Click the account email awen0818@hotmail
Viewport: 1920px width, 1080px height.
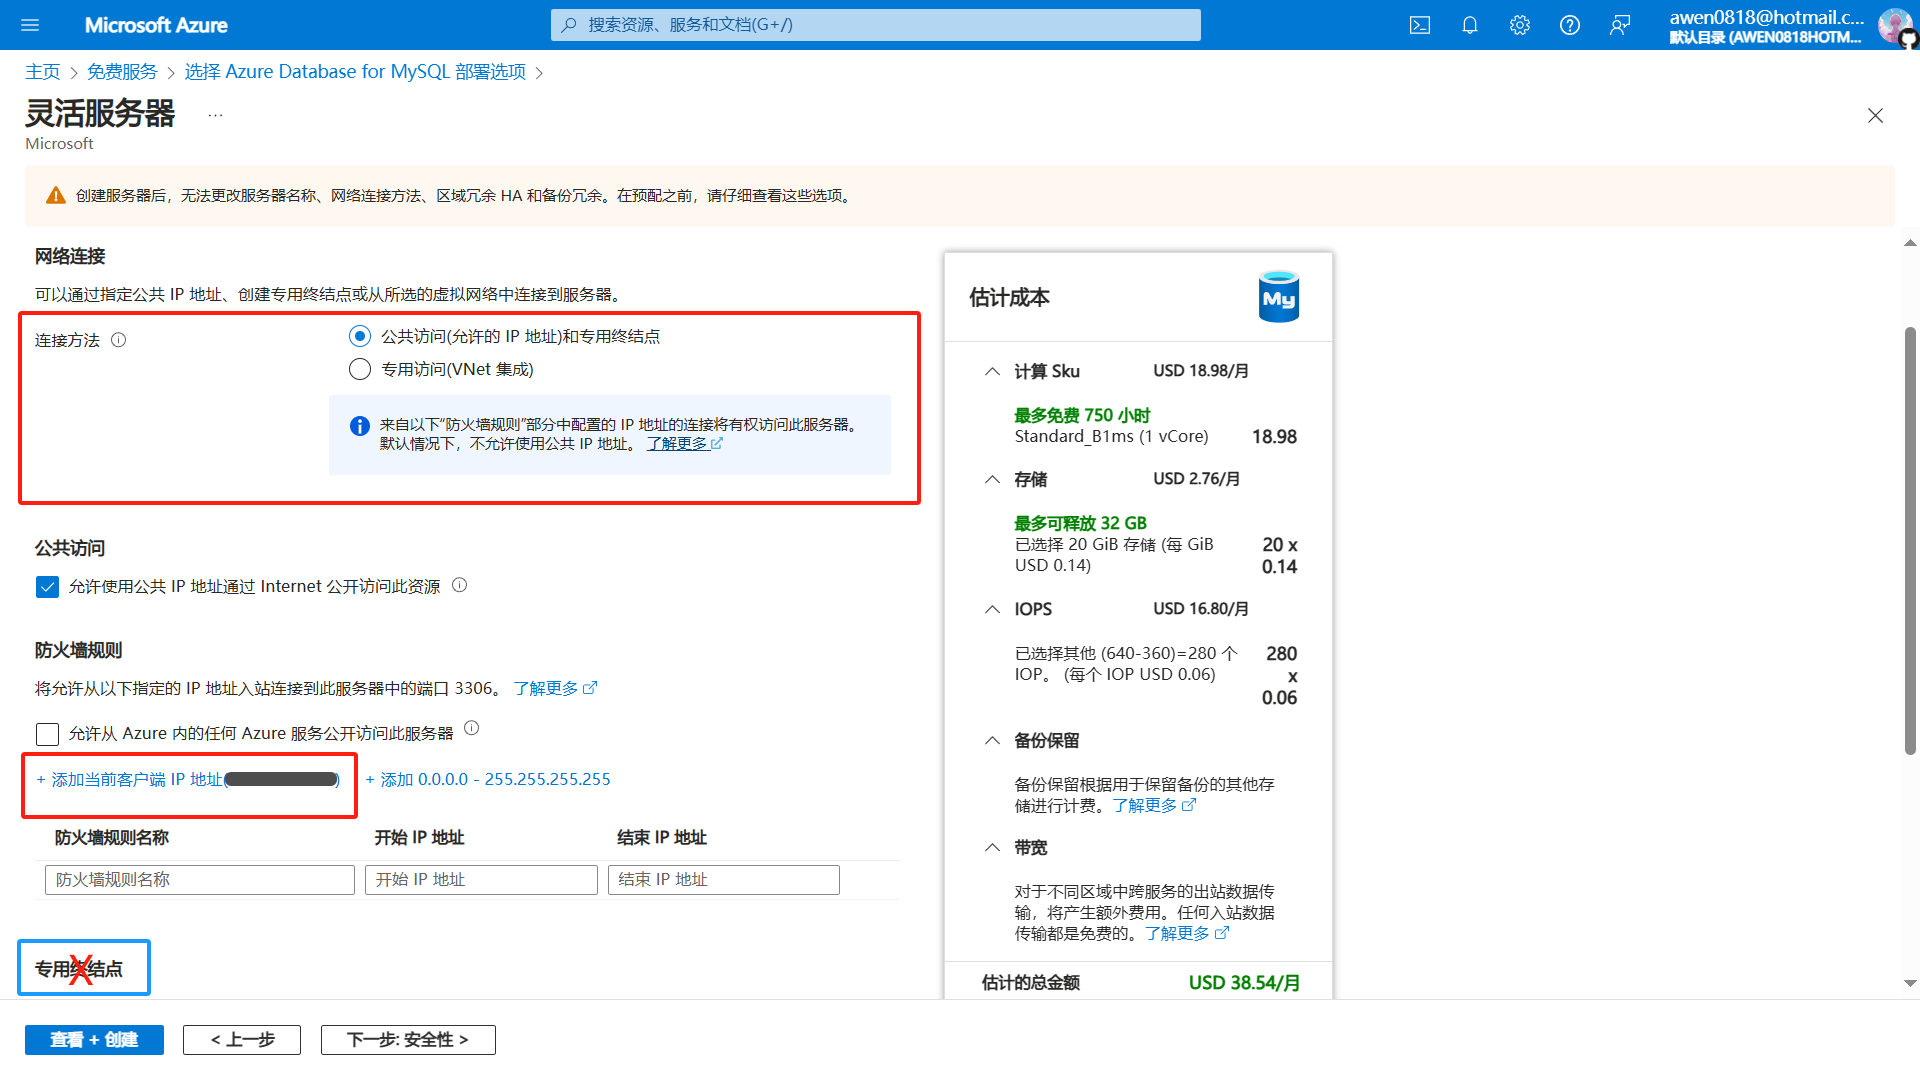pos(1766,17)
